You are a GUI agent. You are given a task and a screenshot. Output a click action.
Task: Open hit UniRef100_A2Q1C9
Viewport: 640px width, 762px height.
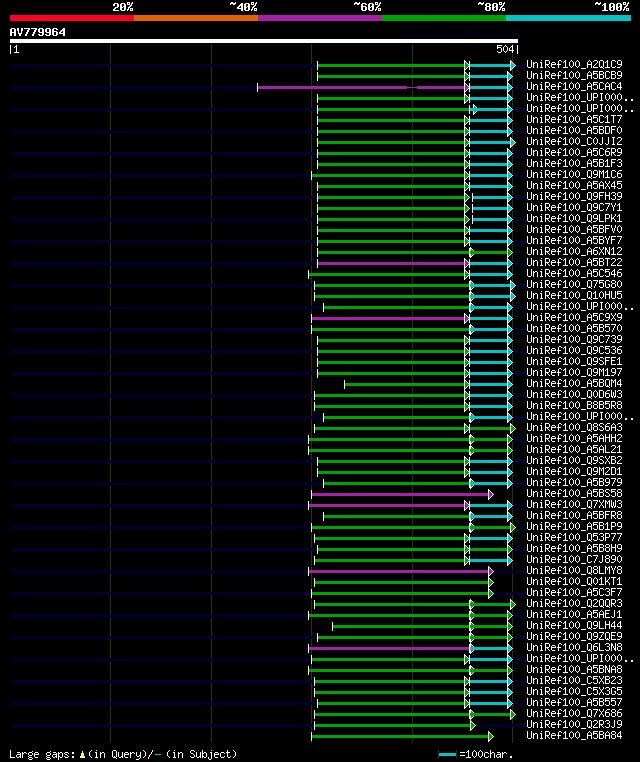574,64
